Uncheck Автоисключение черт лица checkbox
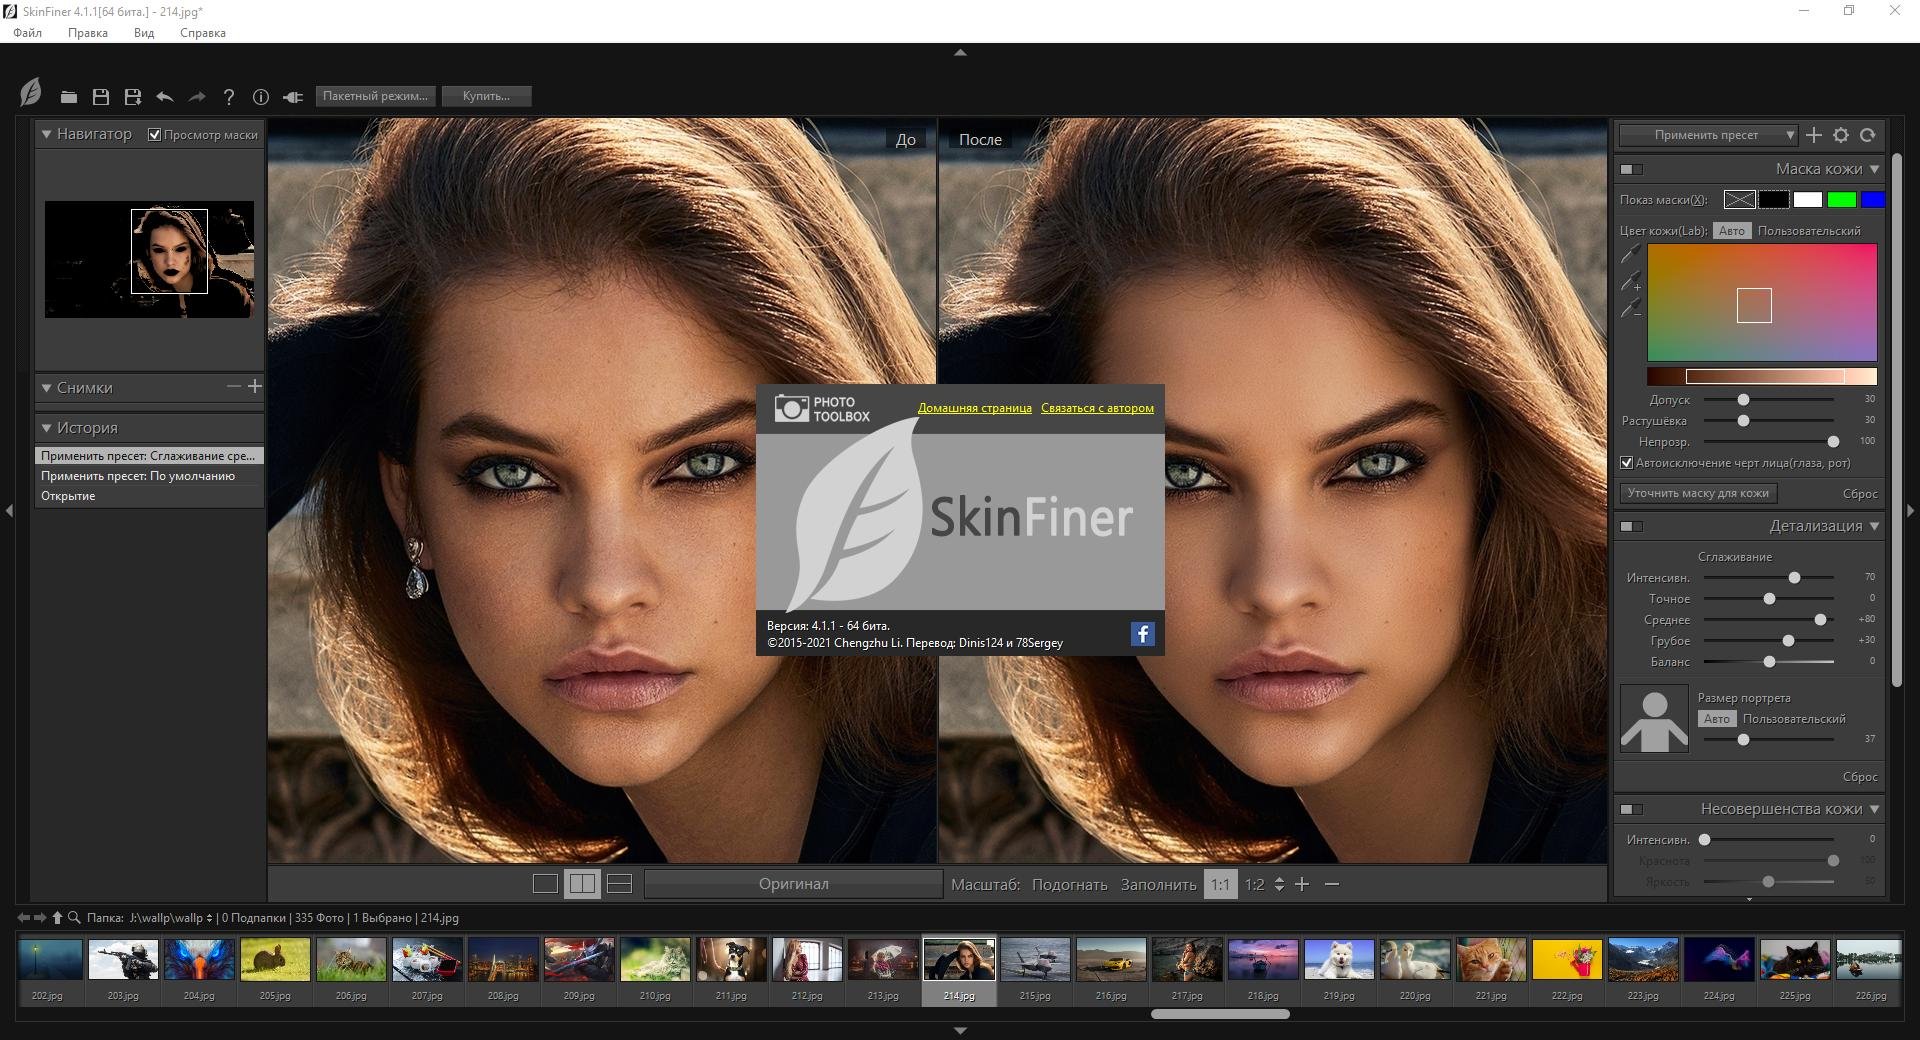This screenshot has width=1920, height=1040. pyautogui.click(x=1626, y=463)
